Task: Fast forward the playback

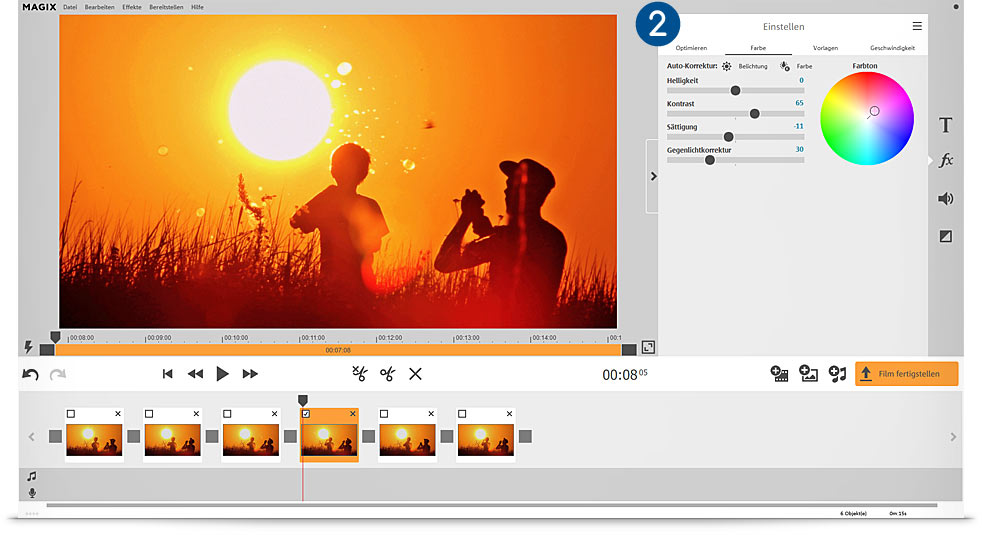Action: [250, 374]
